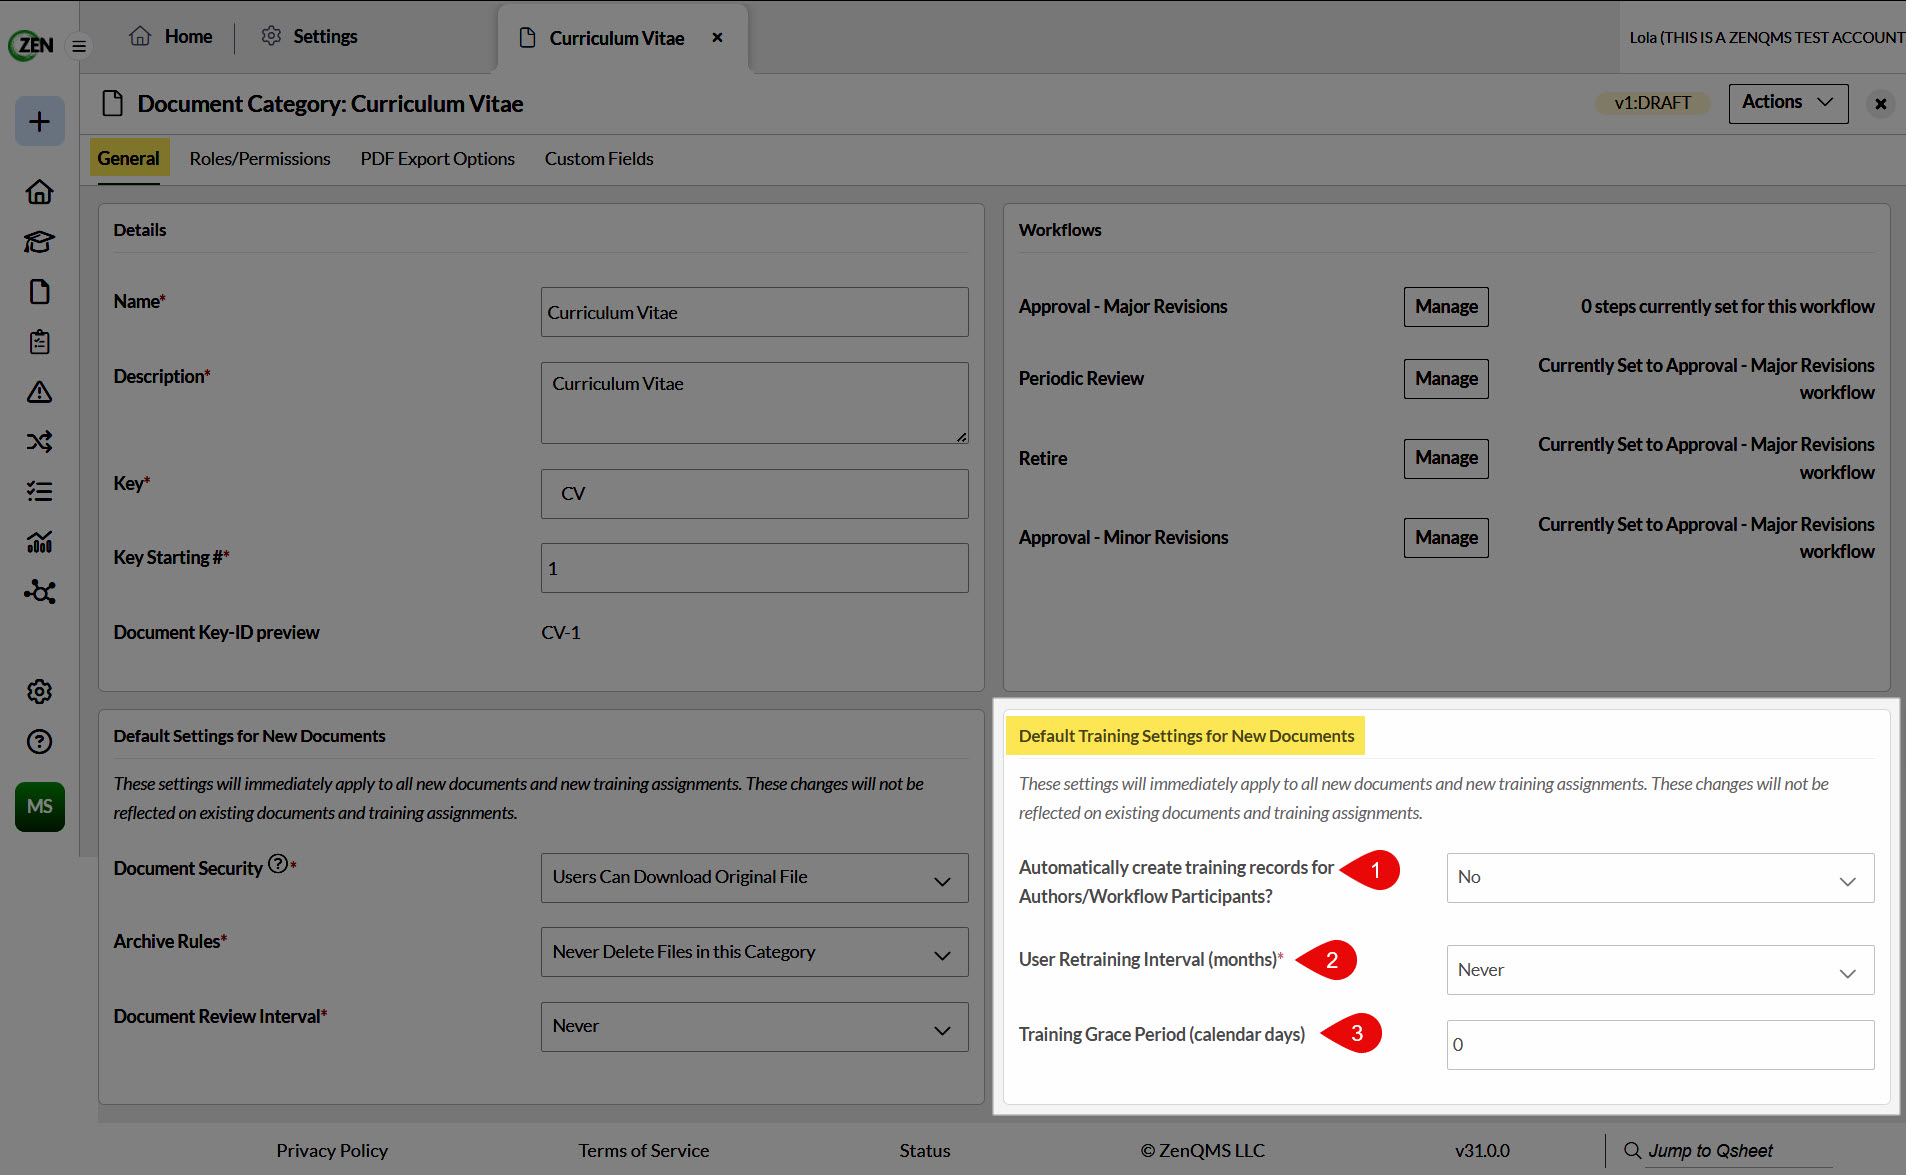1906x1175 pixels.
Task: Click the Name input field
Action: click(754, 312)
